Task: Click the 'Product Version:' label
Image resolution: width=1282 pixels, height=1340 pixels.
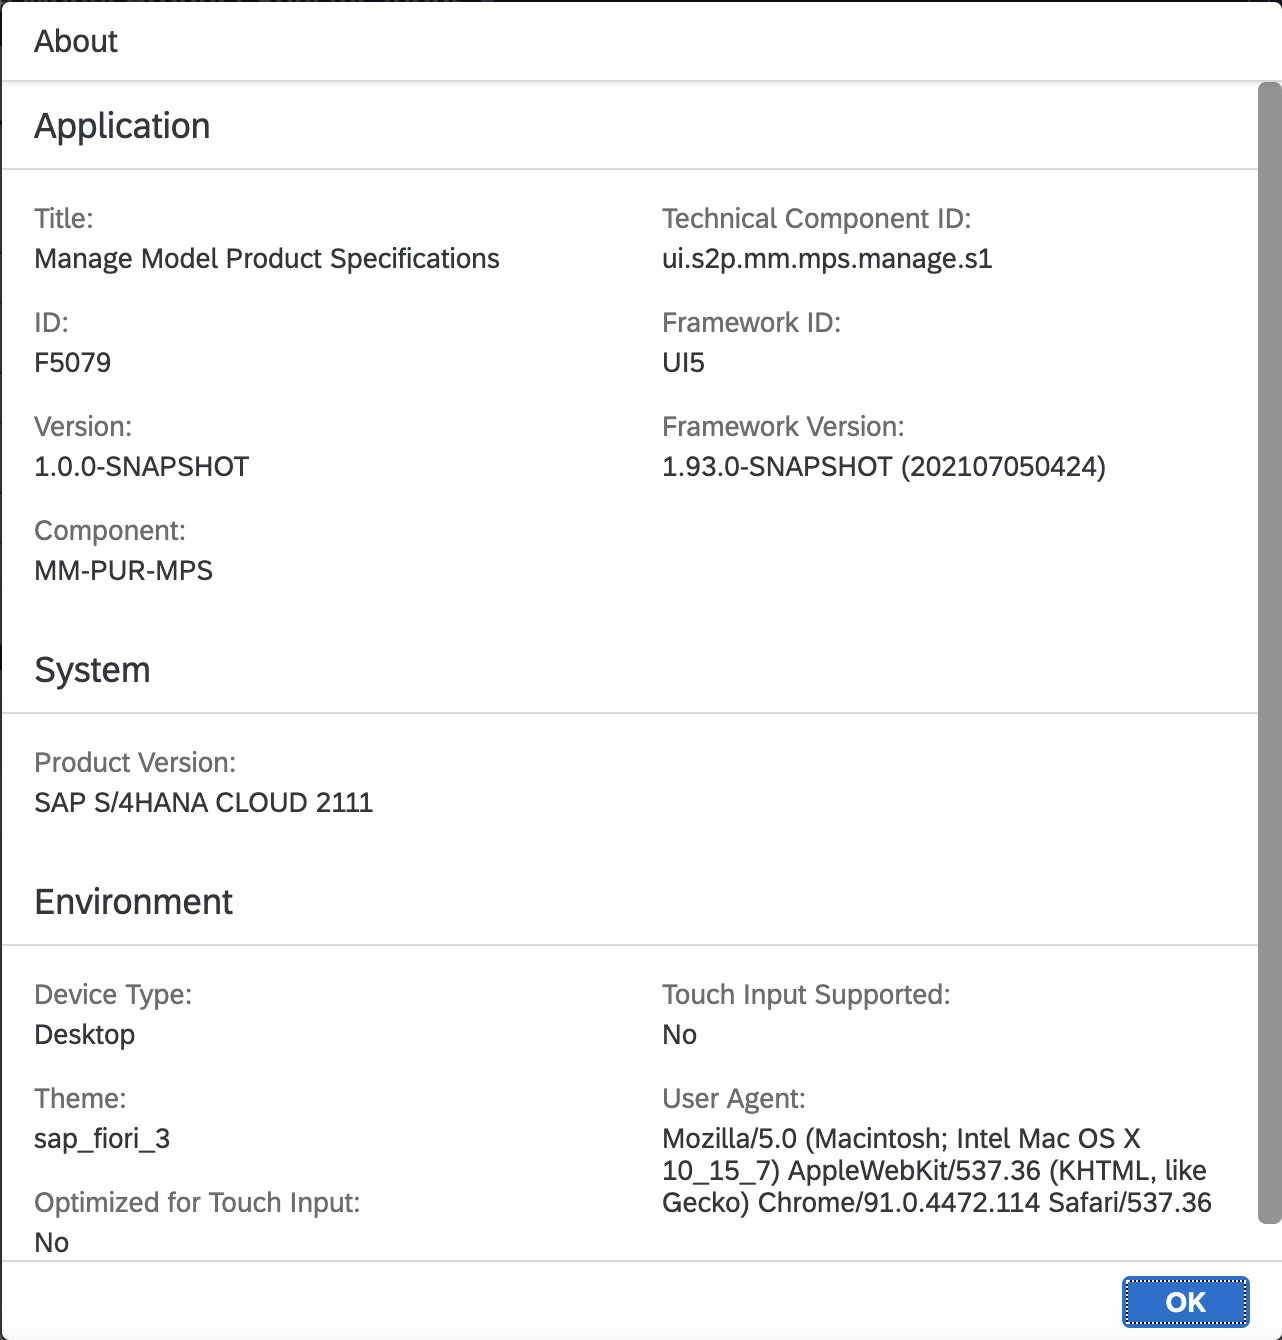Action: (135, 763)
